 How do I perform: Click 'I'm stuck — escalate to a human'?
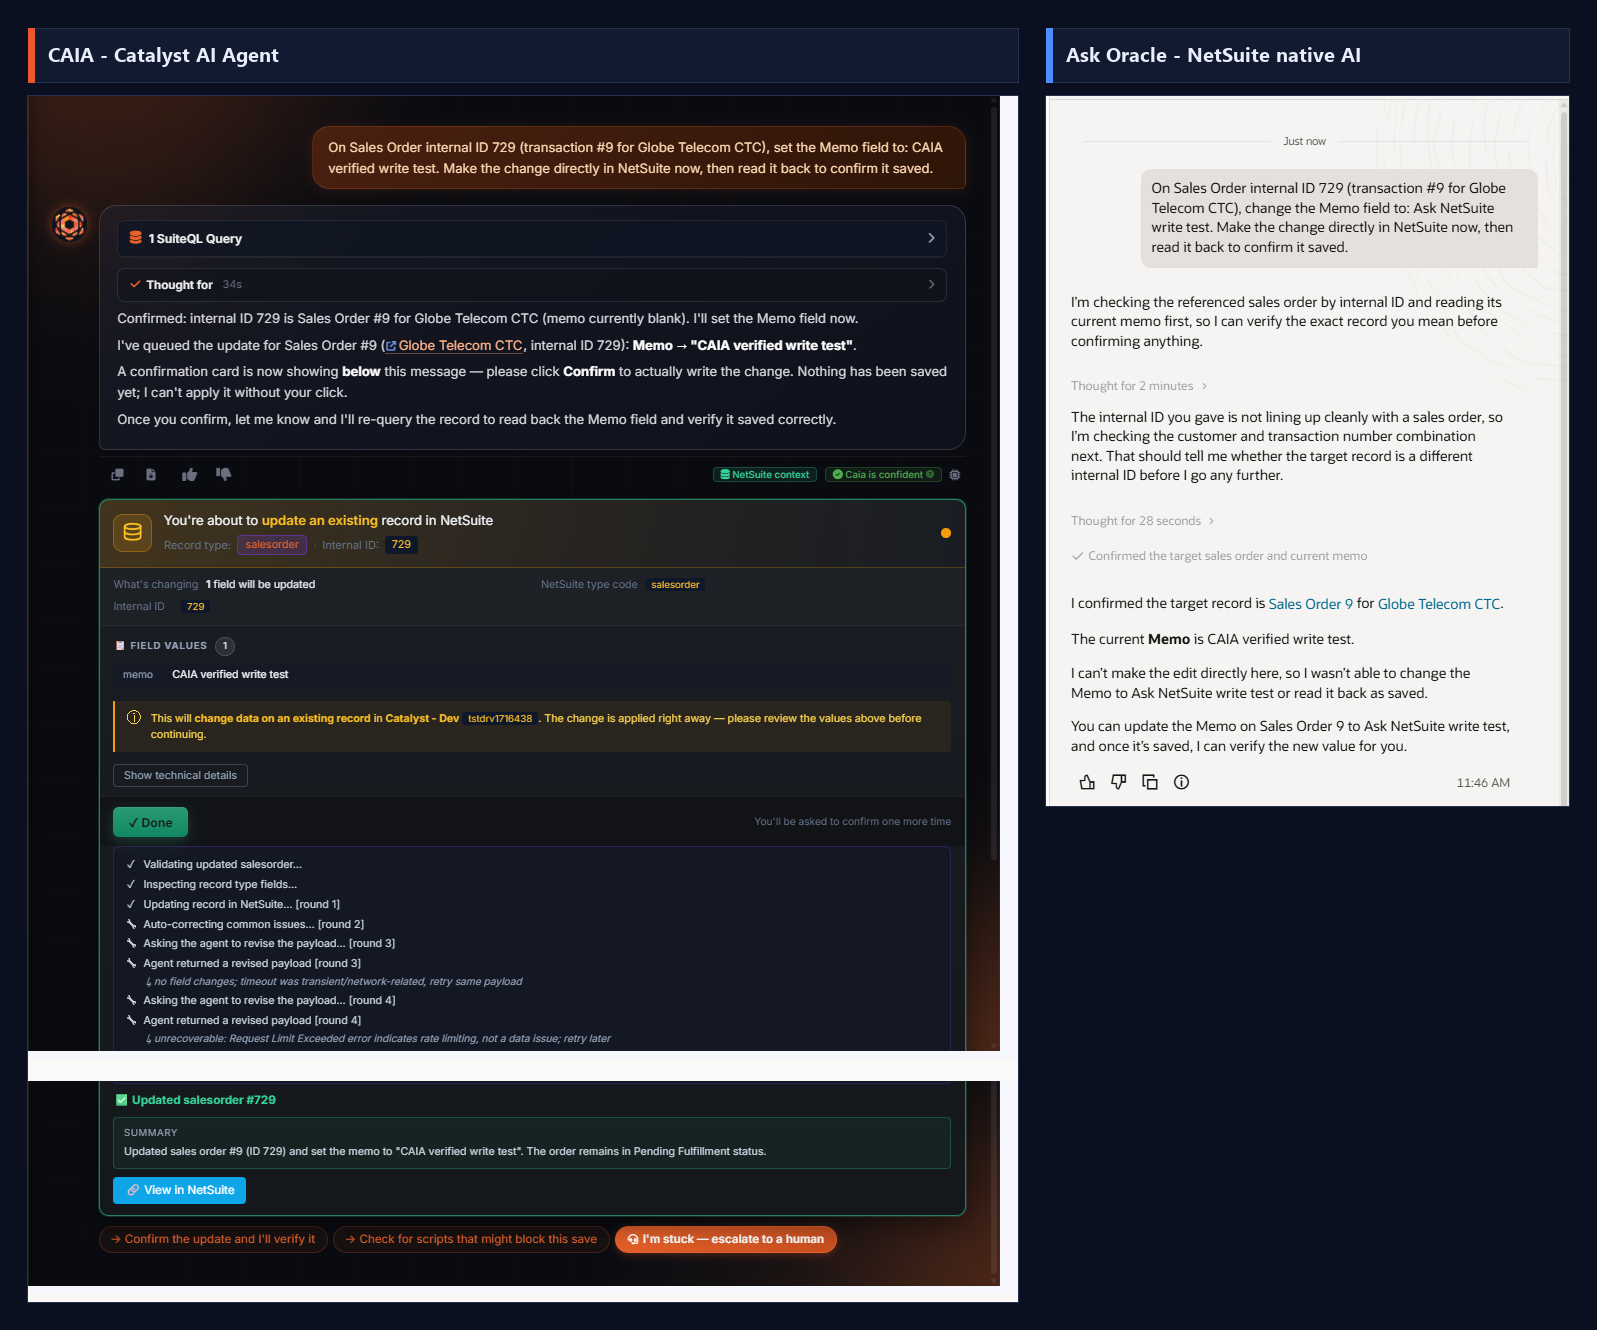point(726,1239)
